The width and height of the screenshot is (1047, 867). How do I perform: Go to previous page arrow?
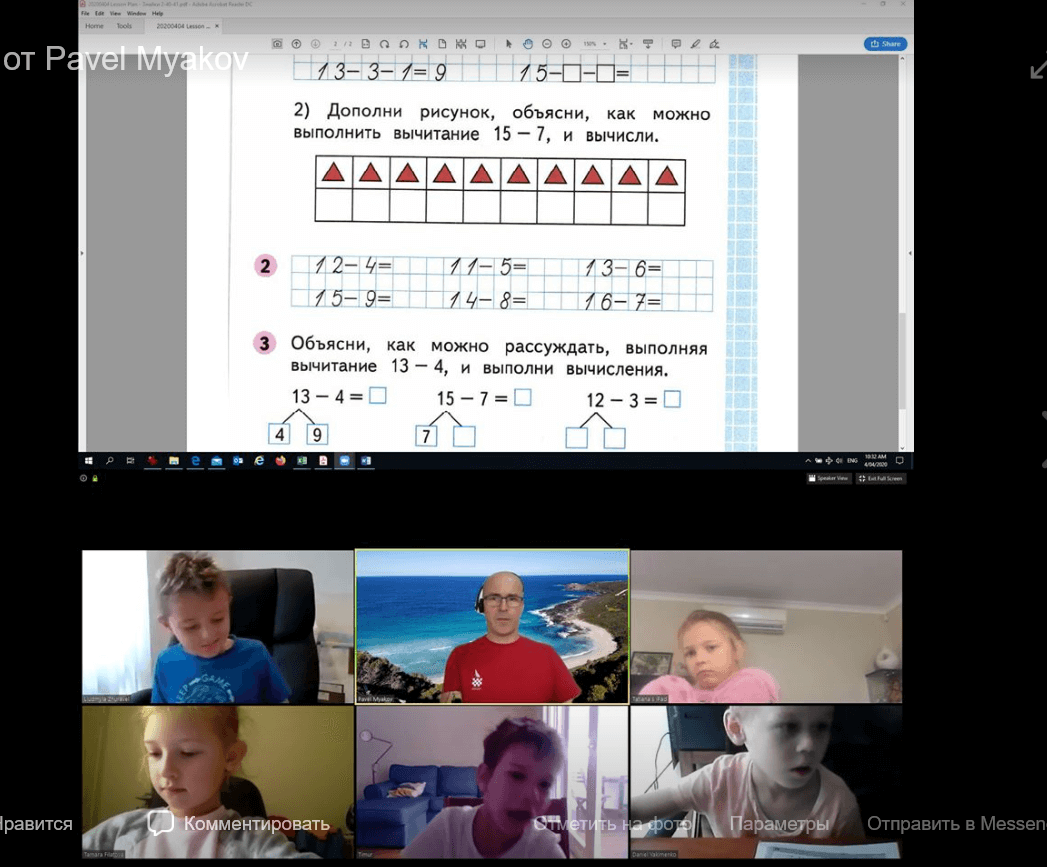[296, 44]
